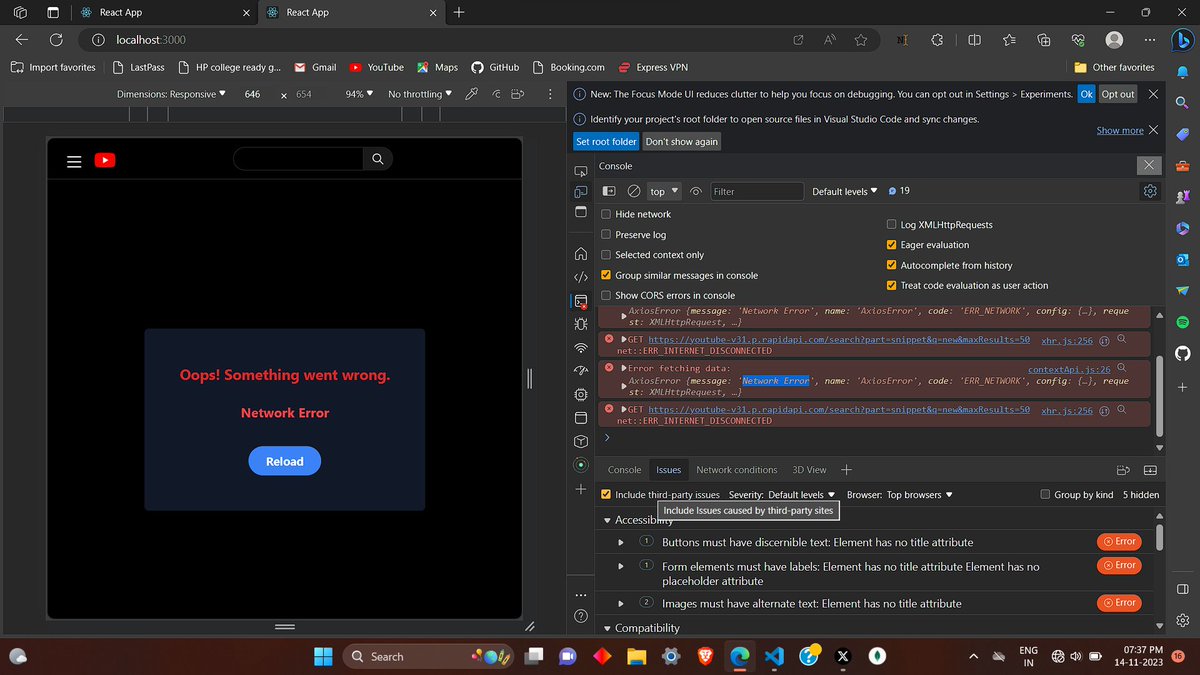Image resolution: width=1200 pixels, height=675 pixels.
Task: Check Selected context only
Action: pyautogui.click(x=606, y=255)
